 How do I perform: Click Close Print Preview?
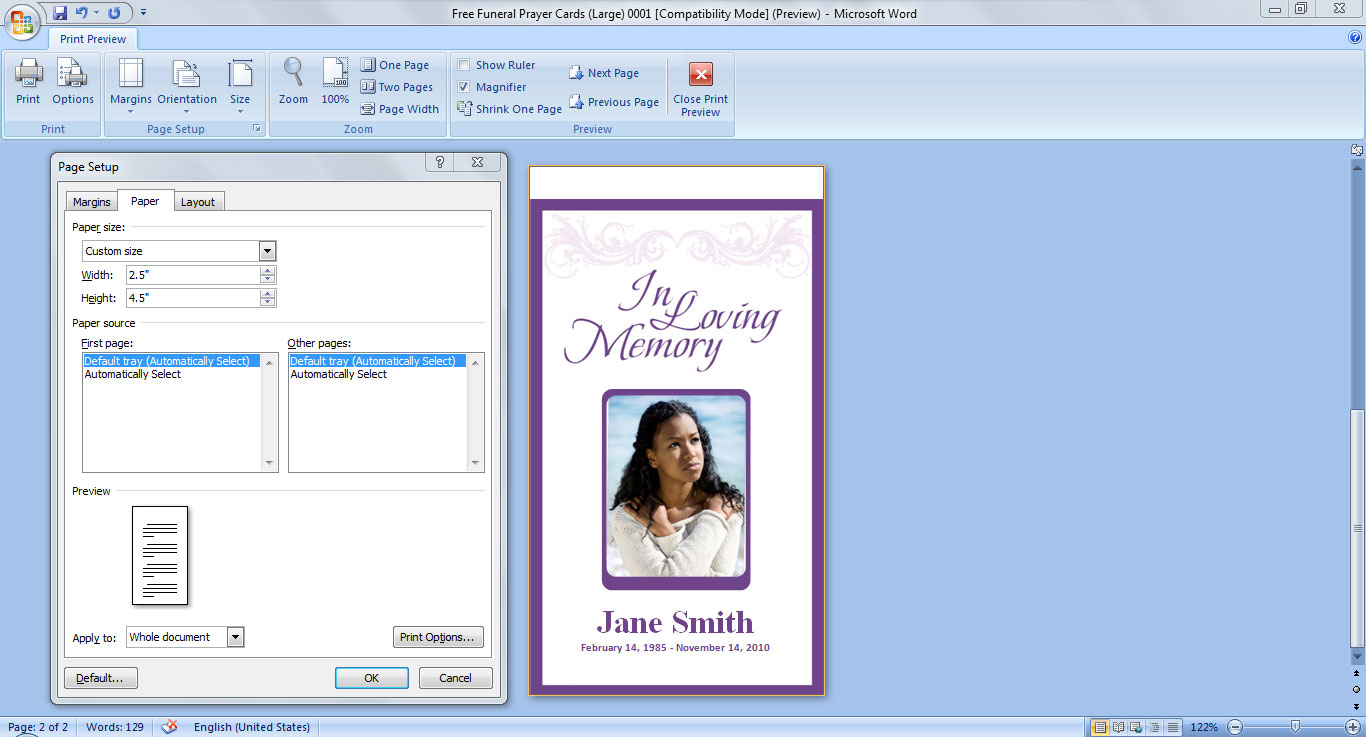click(701, 89)
